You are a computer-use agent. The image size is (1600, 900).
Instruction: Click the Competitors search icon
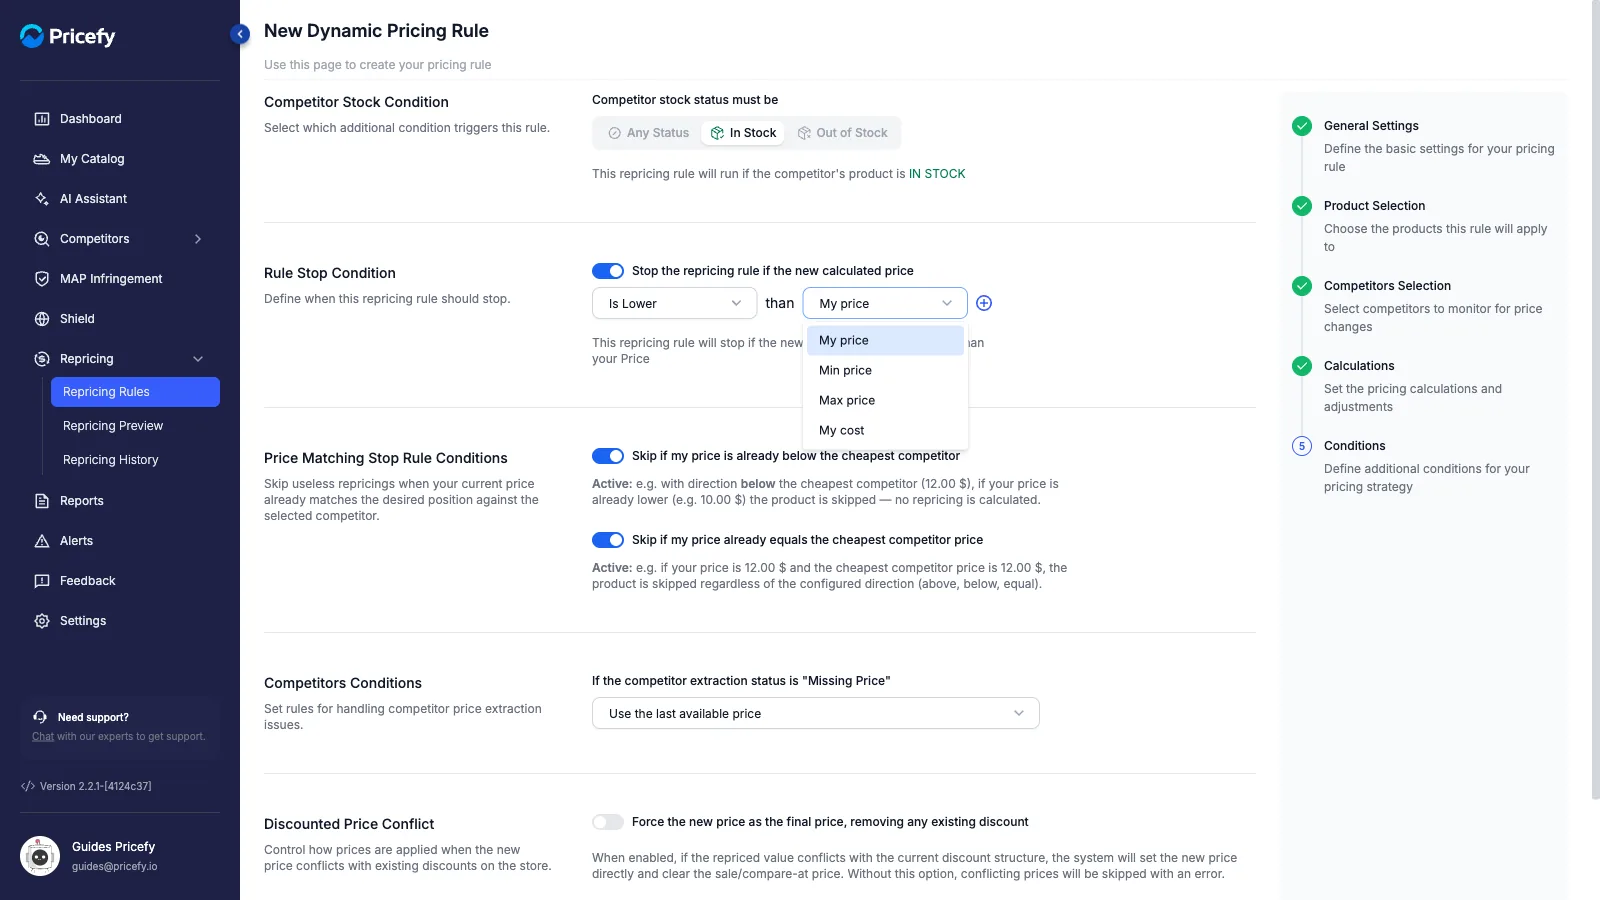pos(42,239)
